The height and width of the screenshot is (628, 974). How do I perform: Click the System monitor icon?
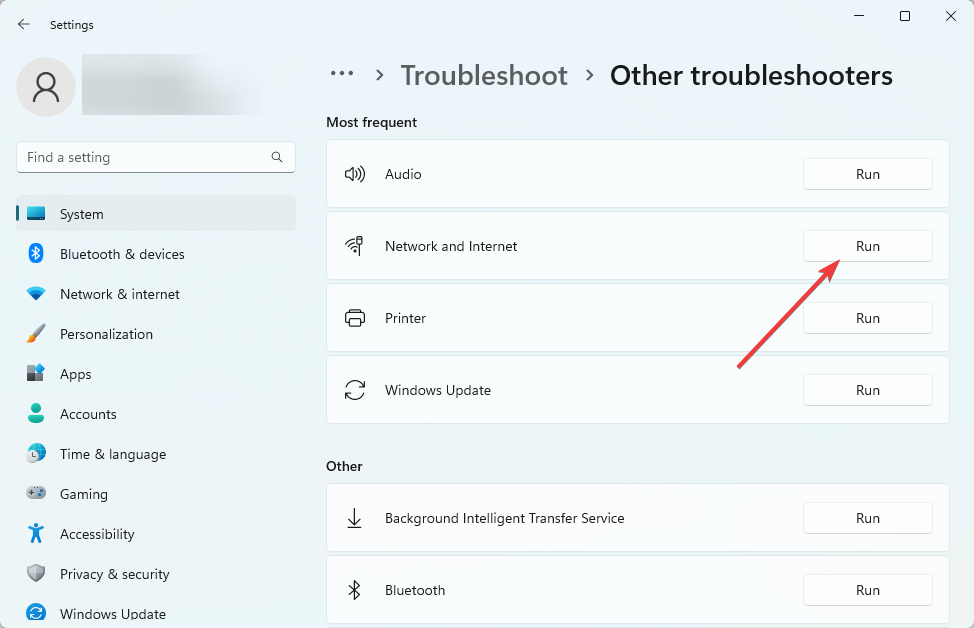[x=36, y=214]
